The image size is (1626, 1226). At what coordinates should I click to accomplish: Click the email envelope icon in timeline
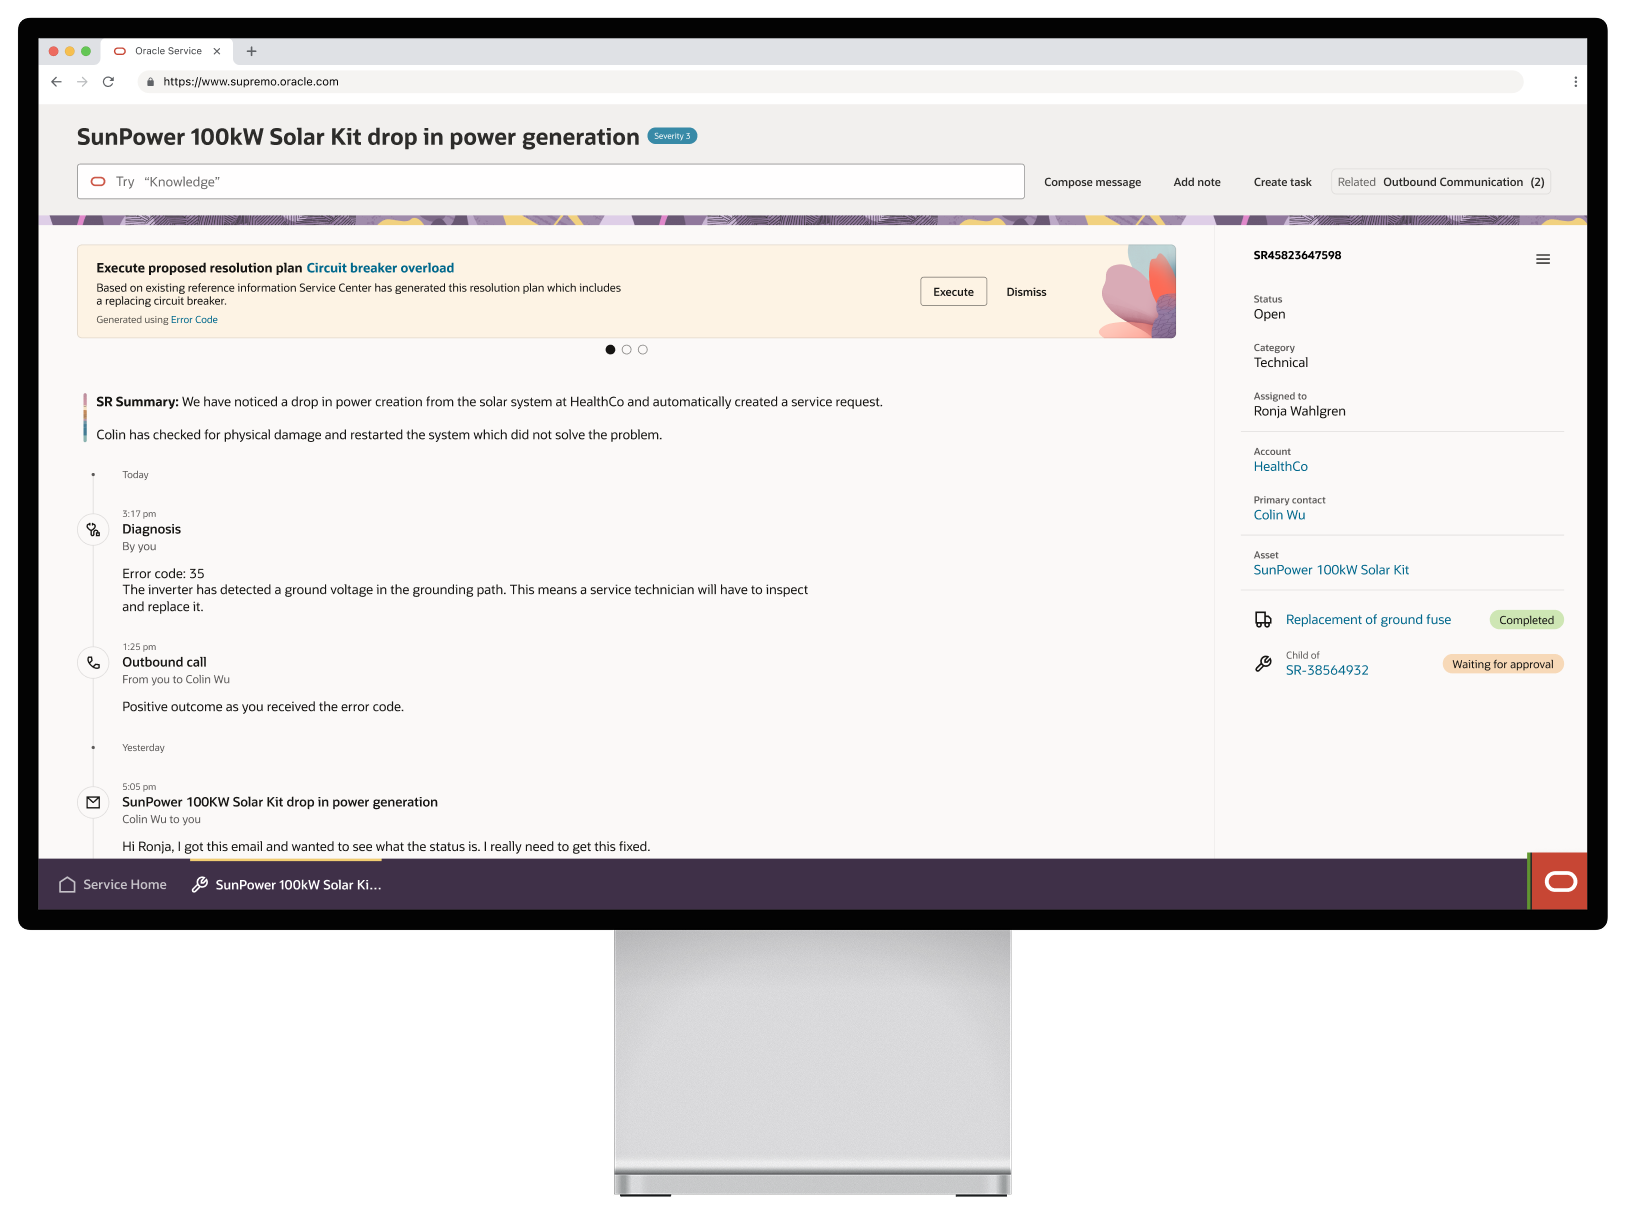tap(93, 802)
